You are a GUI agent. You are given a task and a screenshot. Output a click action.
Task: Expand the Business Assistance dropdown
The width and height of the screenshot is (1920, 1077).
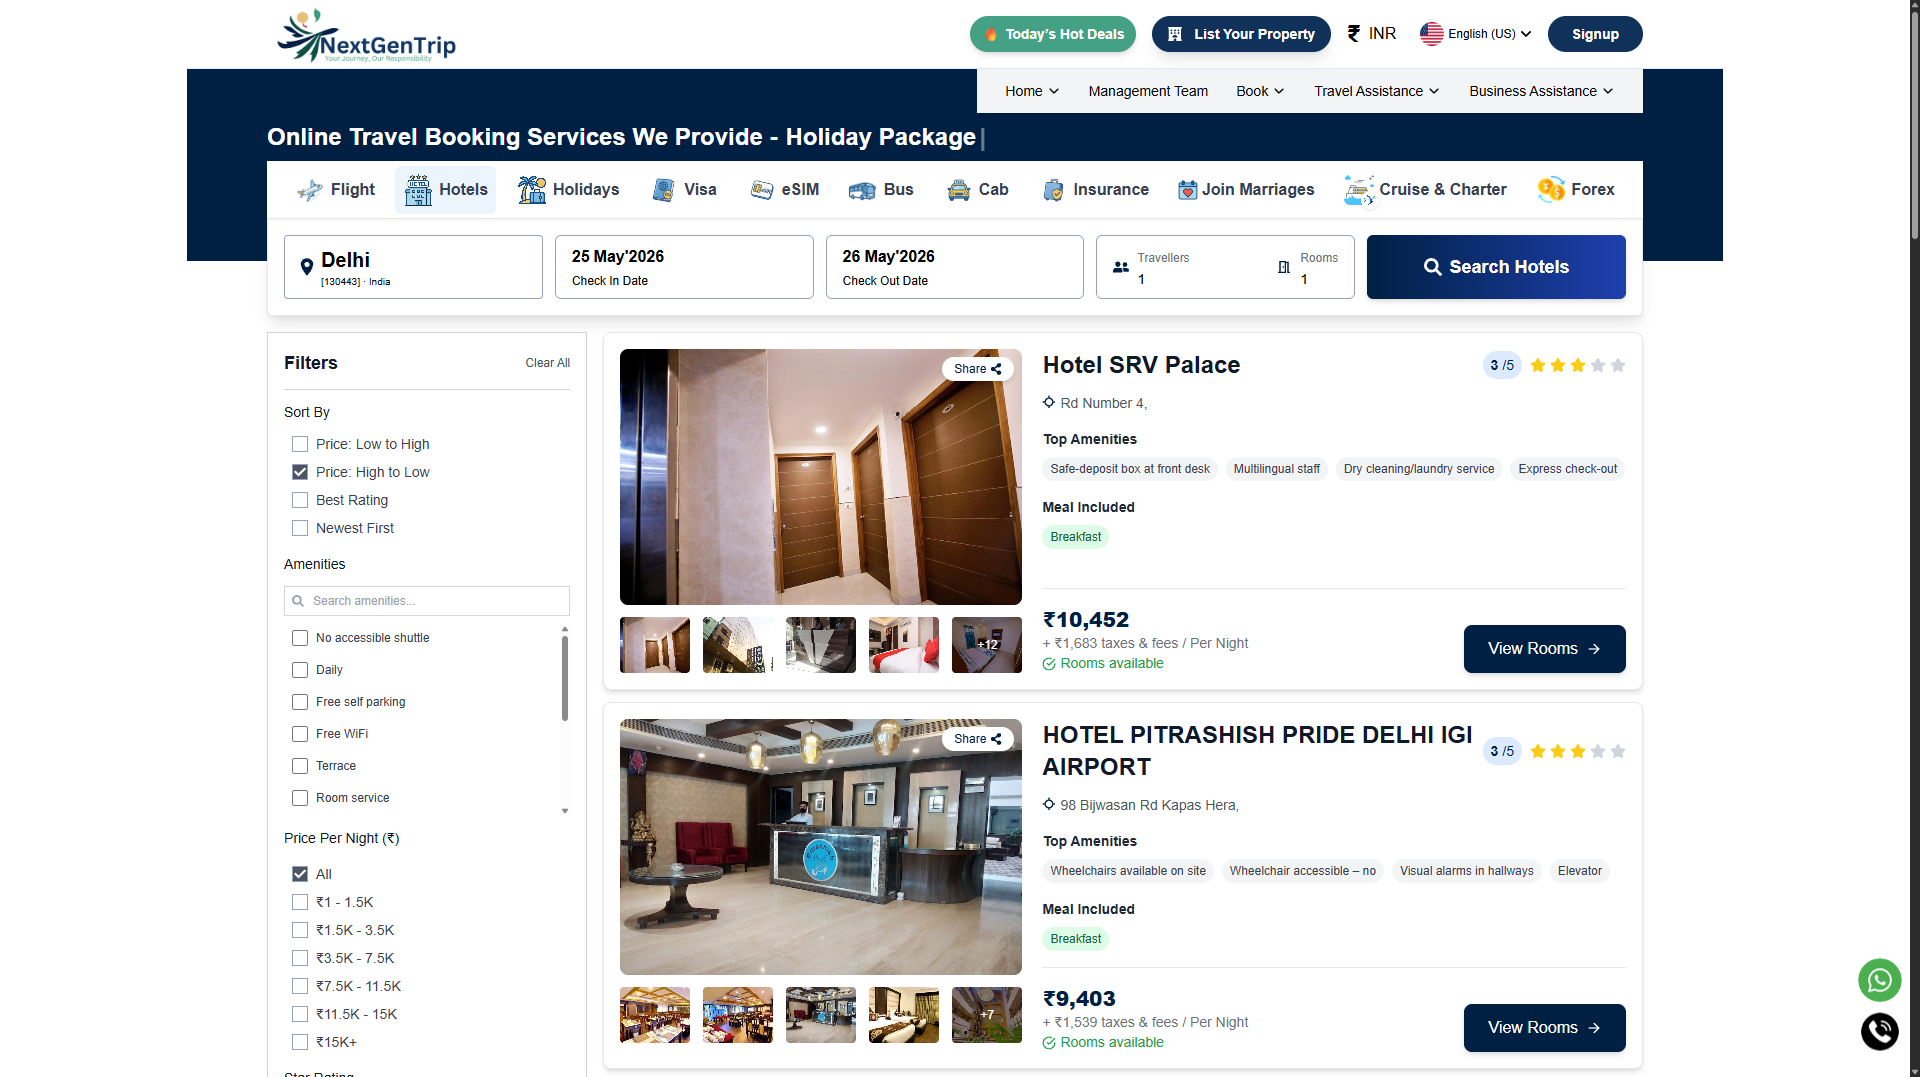tap(1541, 91)
